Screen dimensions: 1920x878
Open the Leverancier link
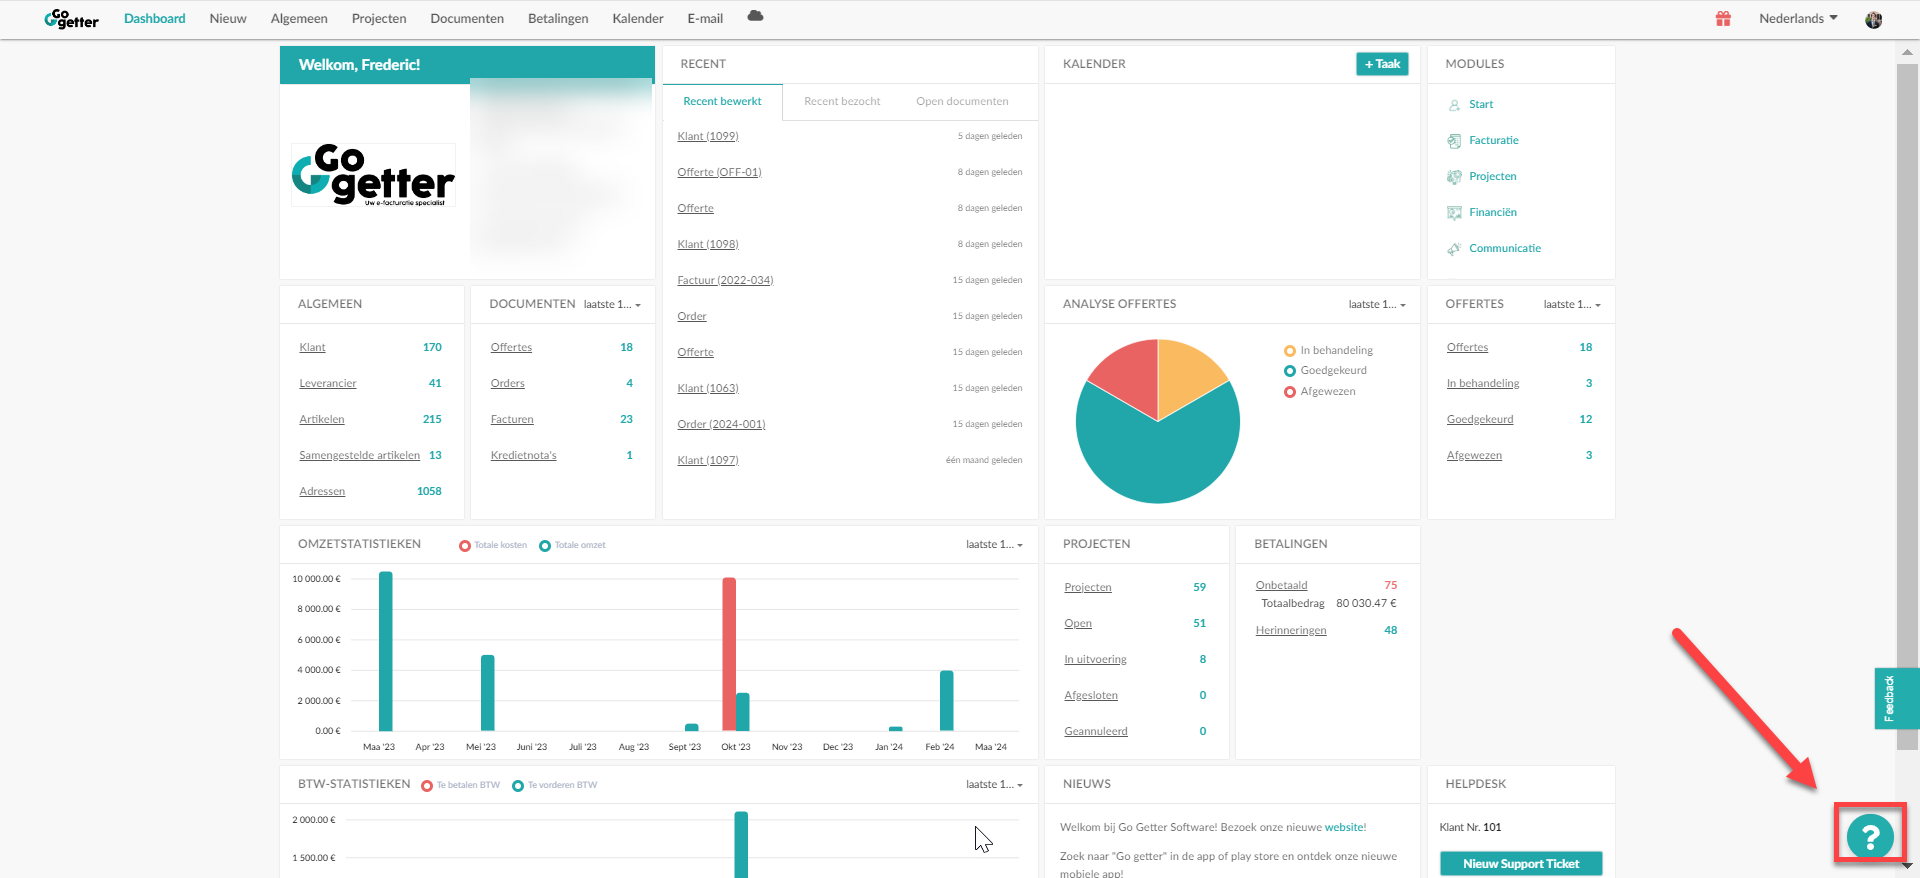328,383
